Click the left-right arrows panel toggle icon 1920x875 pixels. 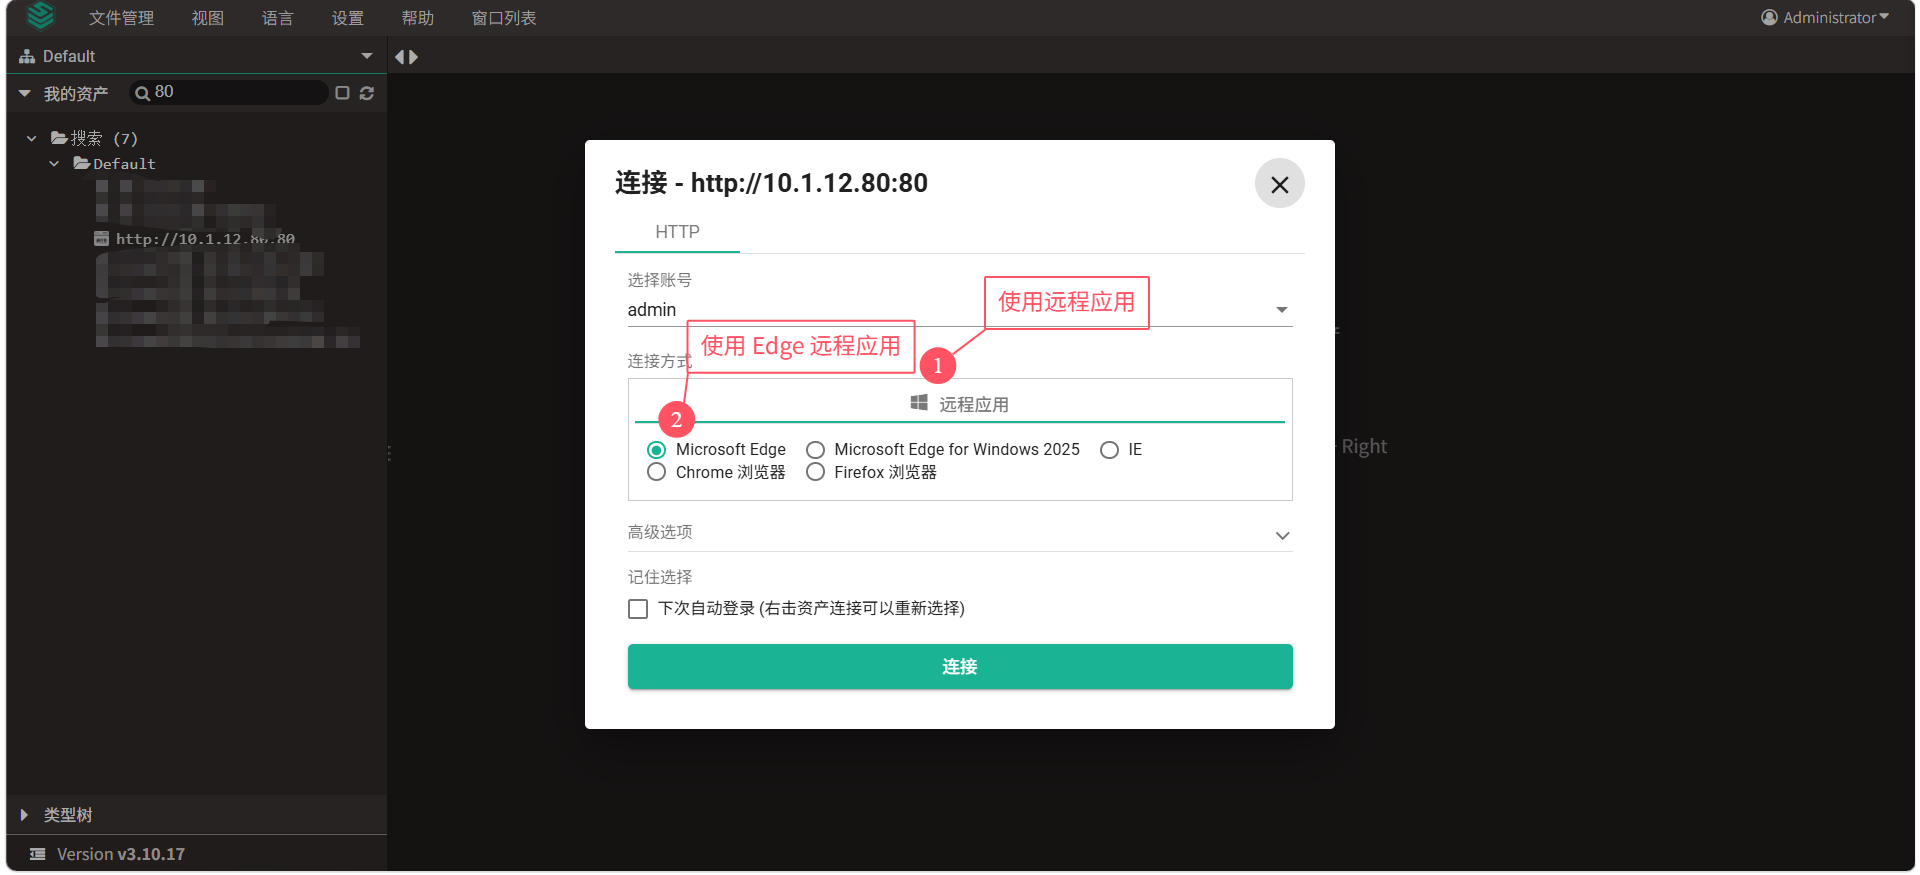tap(406, 57)
